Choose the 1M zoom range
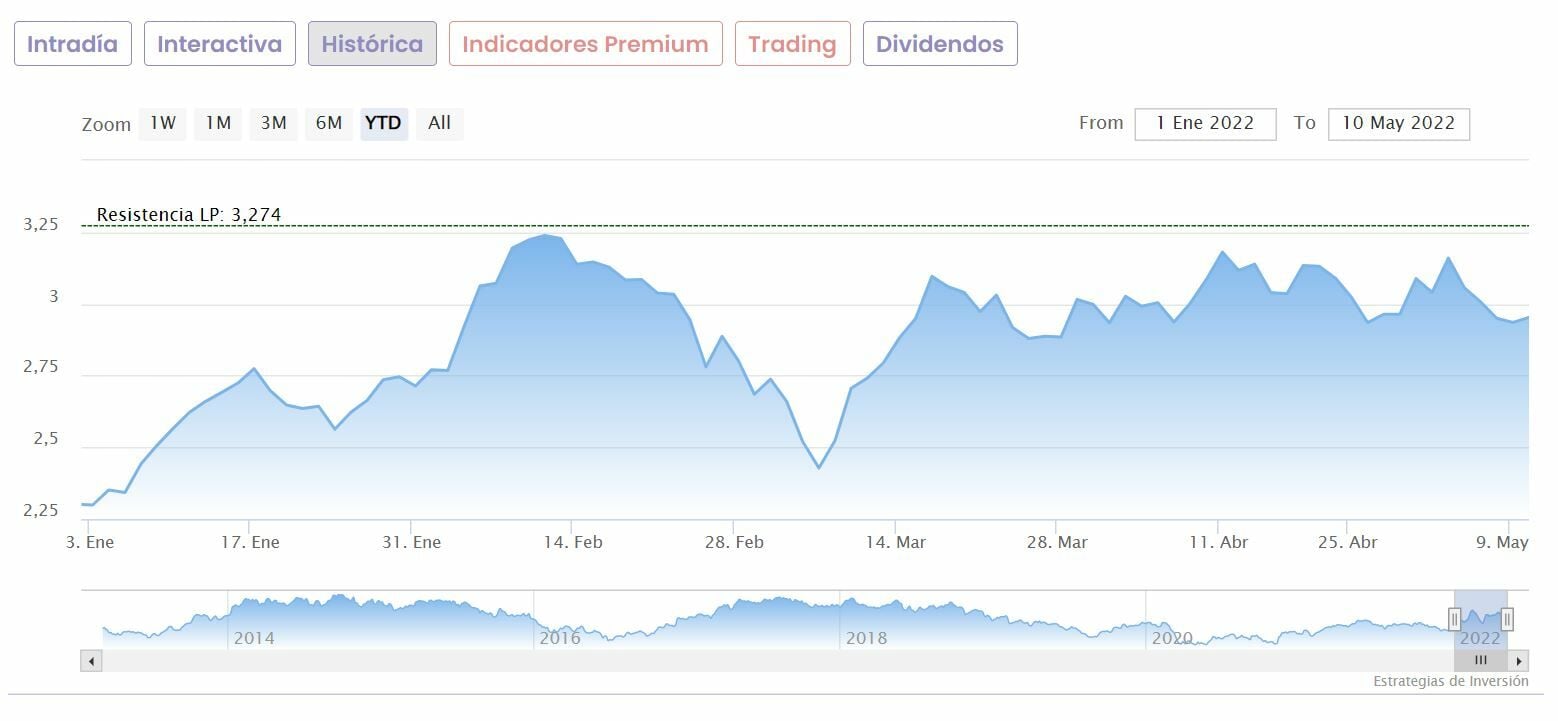 tap(218, 123)
